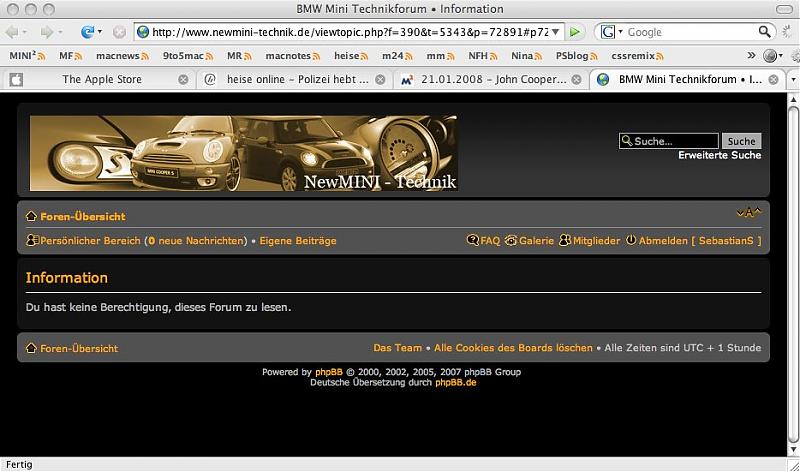This screenshot has width=800, height=472.
Task: Expand the bookmarks bar overflow chevron
Action: [x=750, y=55]
